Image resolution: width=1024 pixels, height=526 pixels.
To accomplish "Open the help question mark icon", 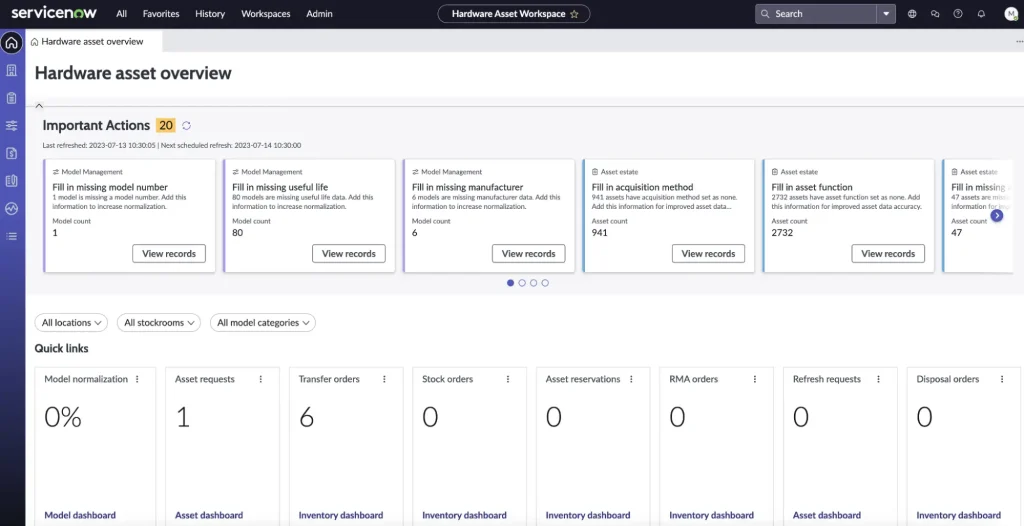I will pyautogui.click(x=958, y=14).
